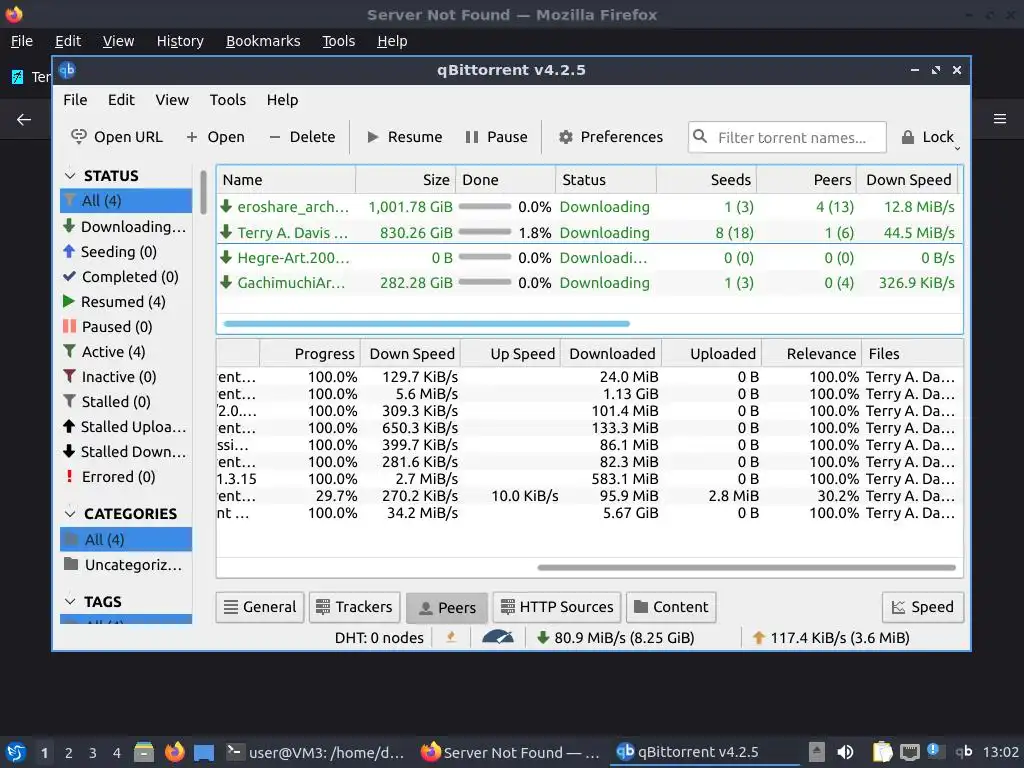Click DHT: 0 nodes in status bar
The height and width of the screenshot is (768, 1024).
tap(379, 638)
